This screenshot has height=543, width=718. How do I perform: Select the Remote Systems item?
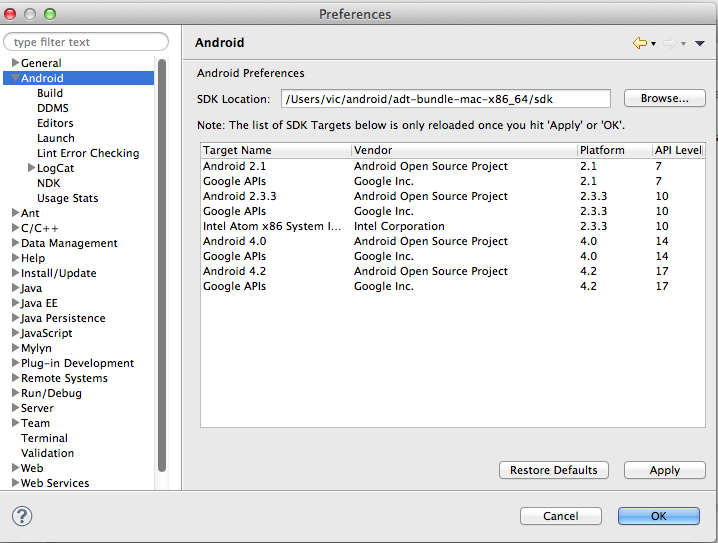coord(64,378)
